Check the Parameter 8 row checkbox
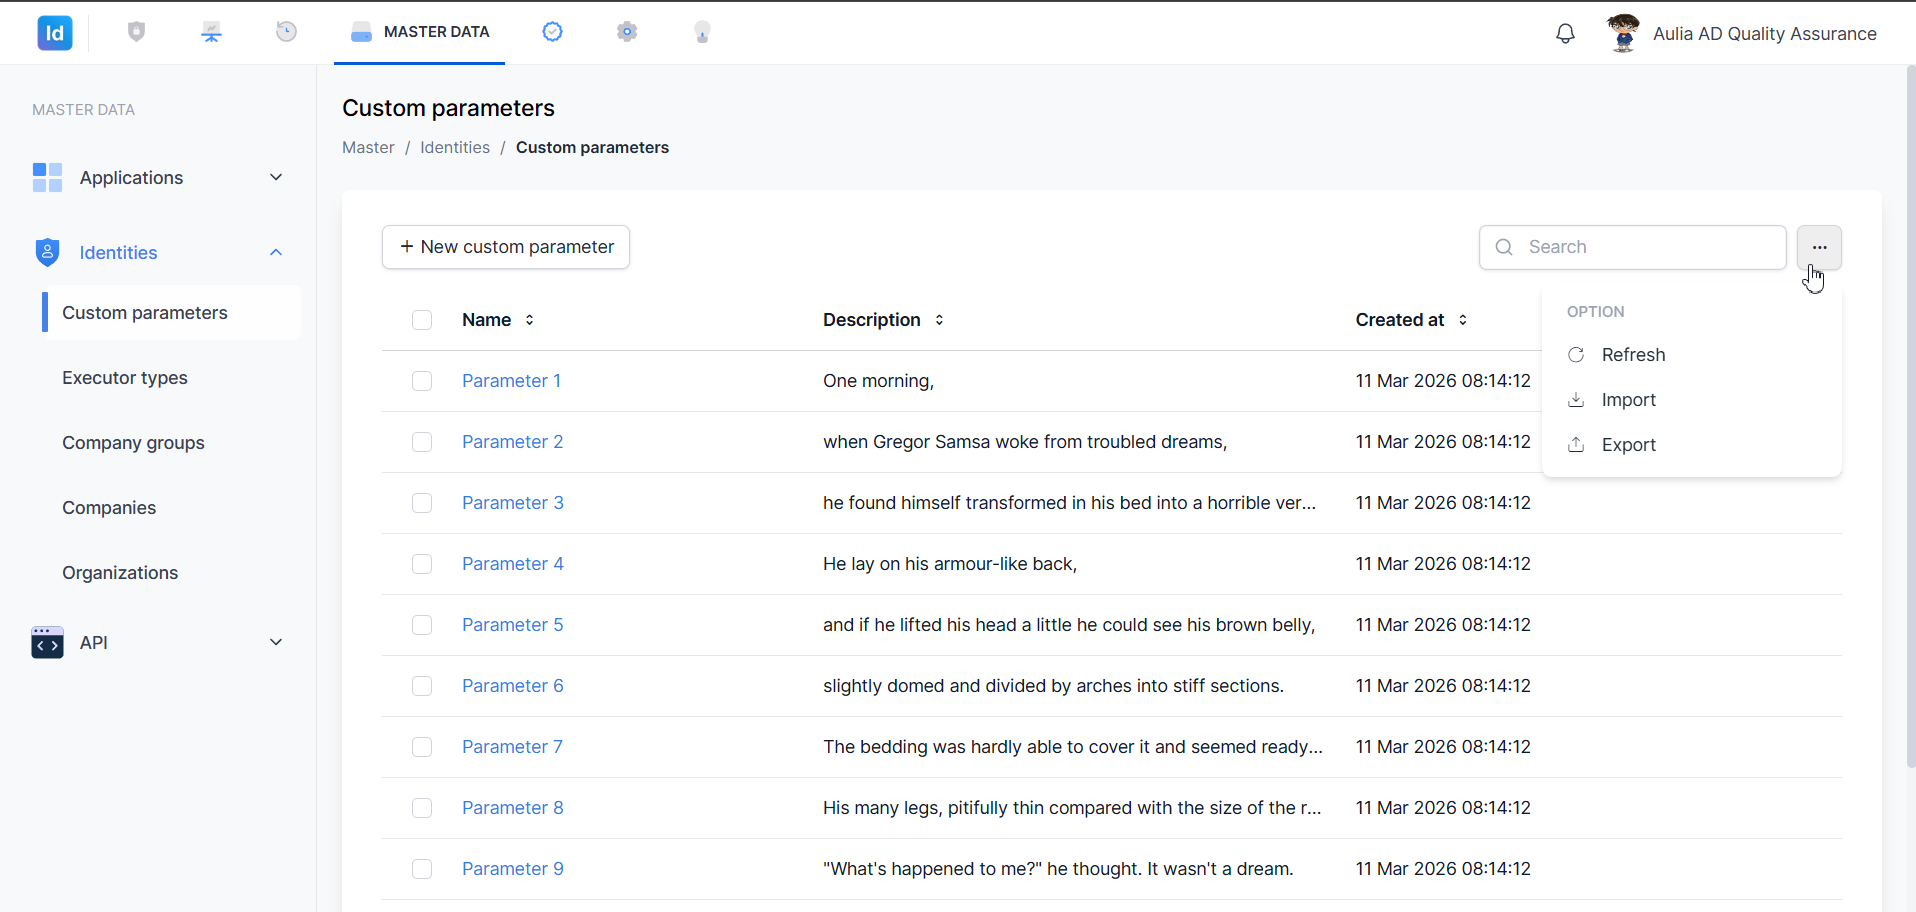The height and width of the screenshot is (912, 1916). tap(422, 808)
